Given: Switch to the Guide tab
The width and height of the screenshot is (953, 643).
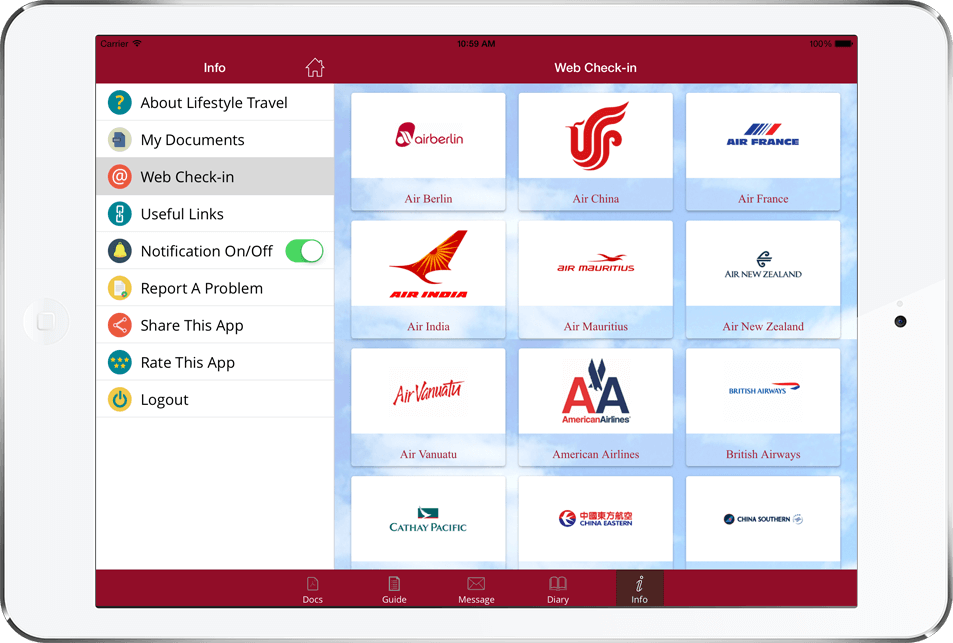Looking at the screenshot, I should (x=394, y=590).
